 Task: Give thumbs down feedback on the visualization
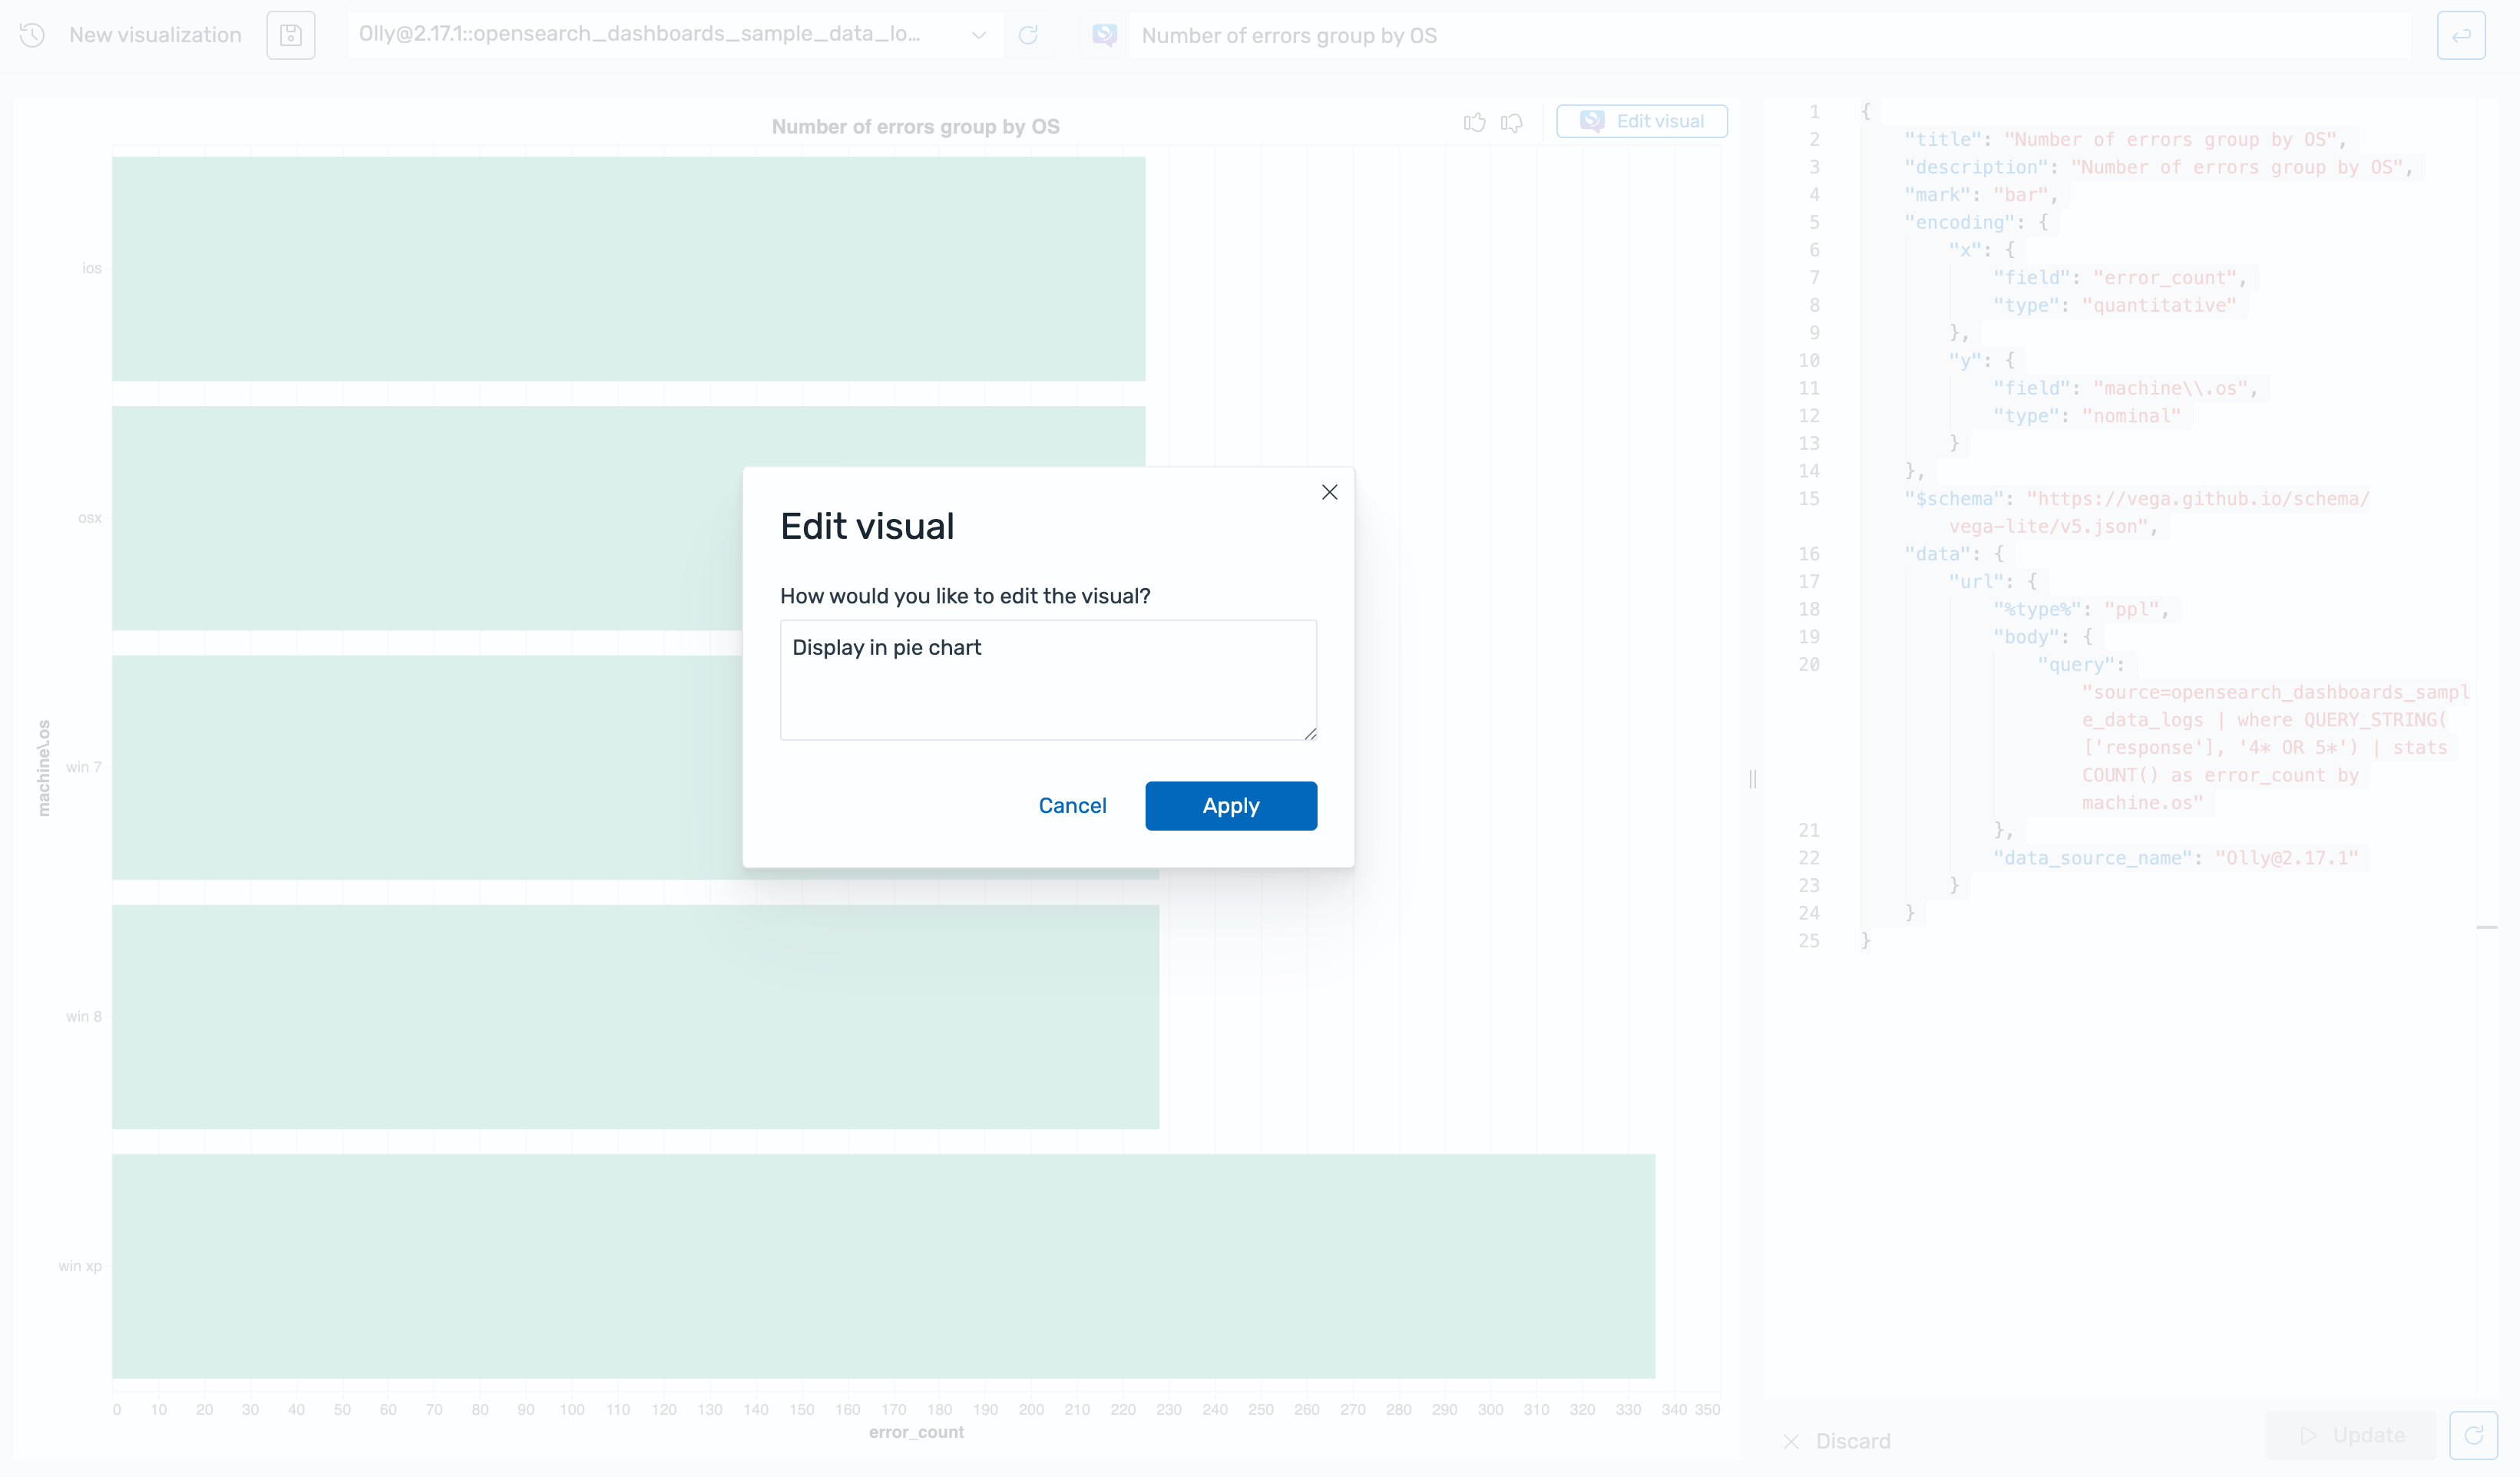click(x=1511, y=123)
